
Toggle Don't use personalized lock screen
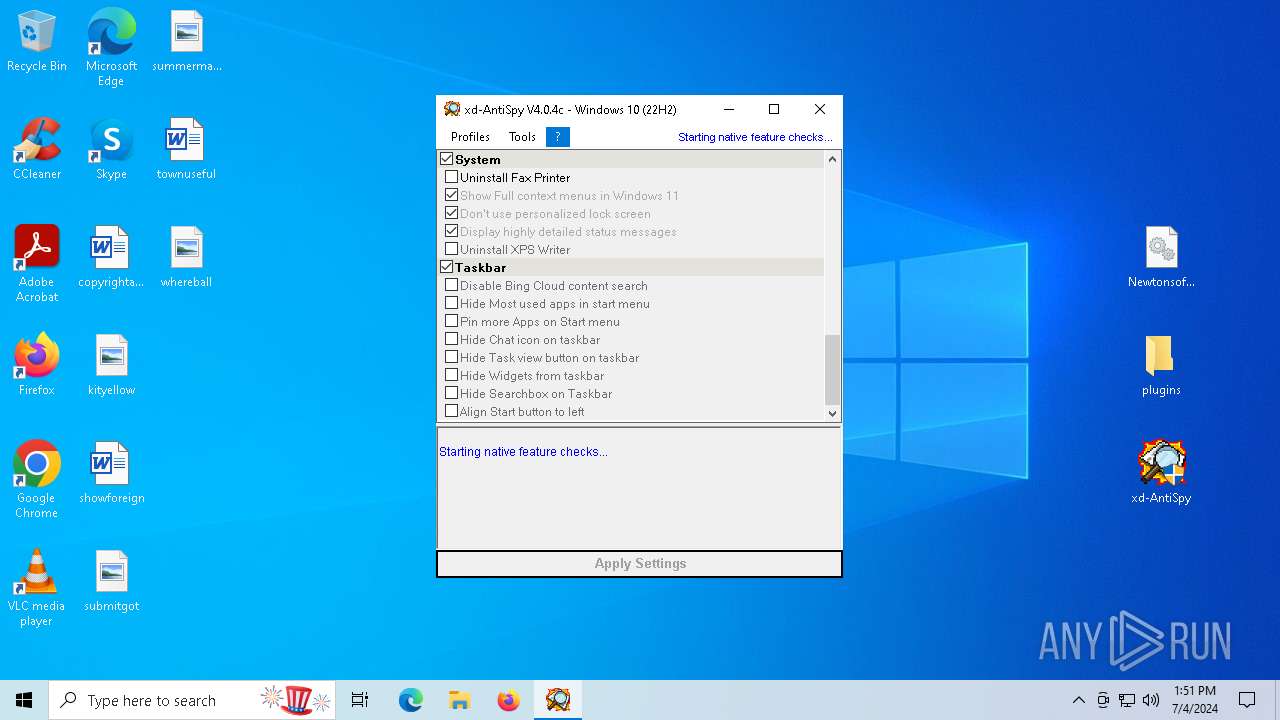click(x=452, y=213)
